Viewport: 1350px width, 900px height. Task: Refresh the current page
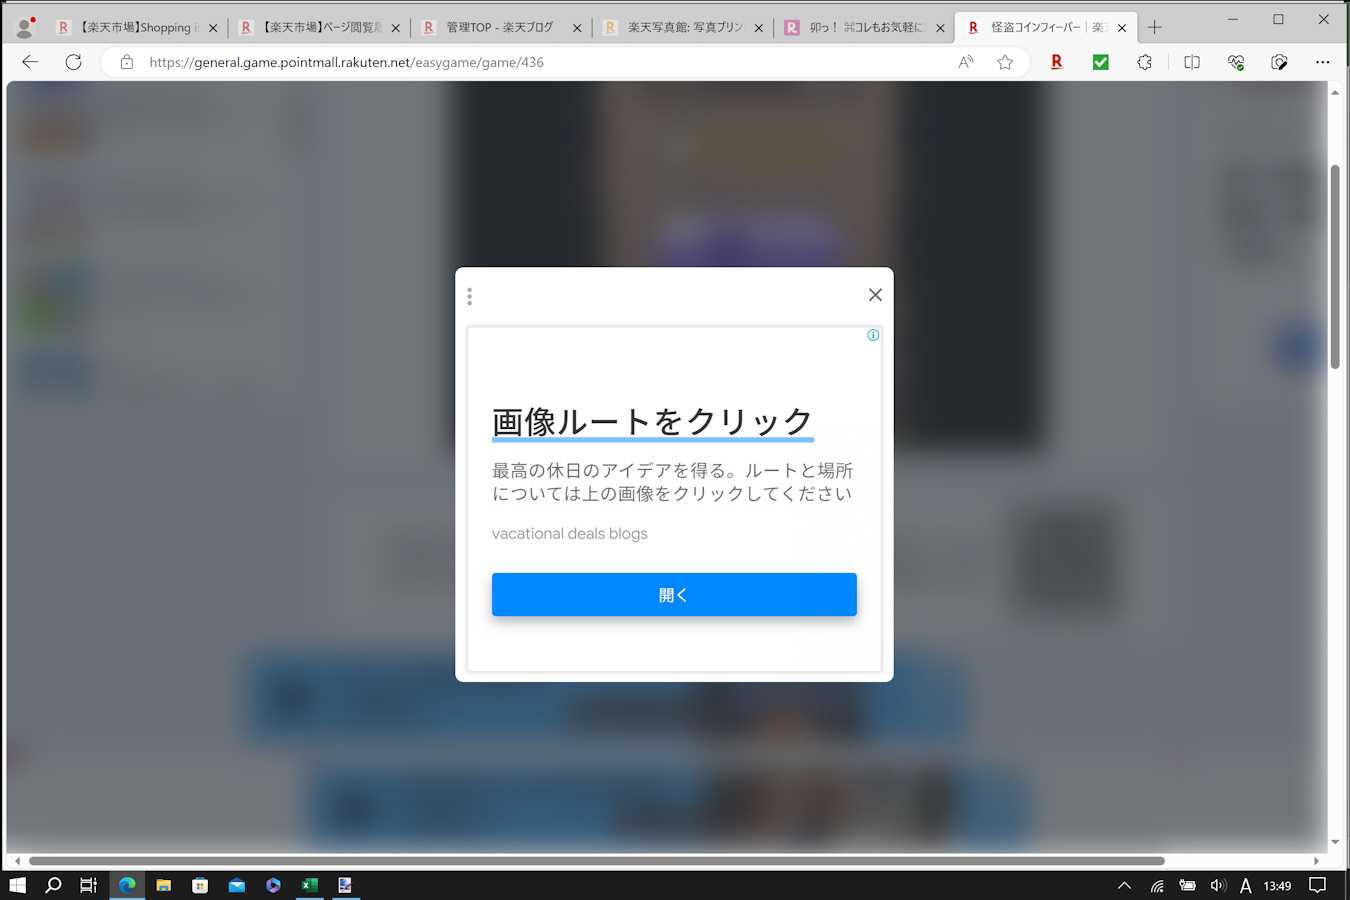click(73, 62)
